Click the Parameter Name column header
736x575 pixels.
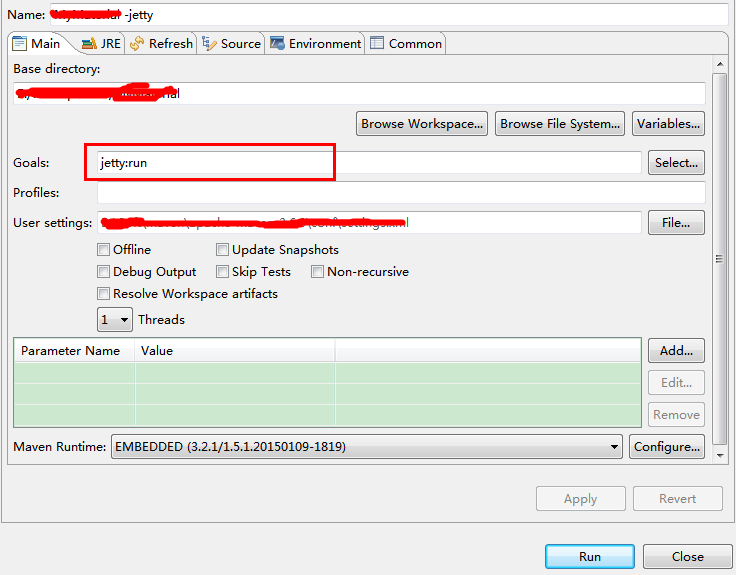click(x=74, y=351)
